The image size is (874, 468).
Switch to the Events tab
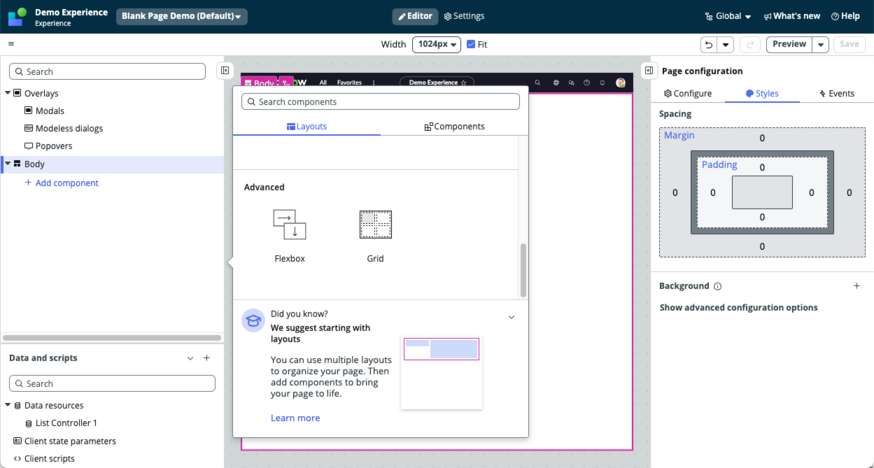click(837, 94)
